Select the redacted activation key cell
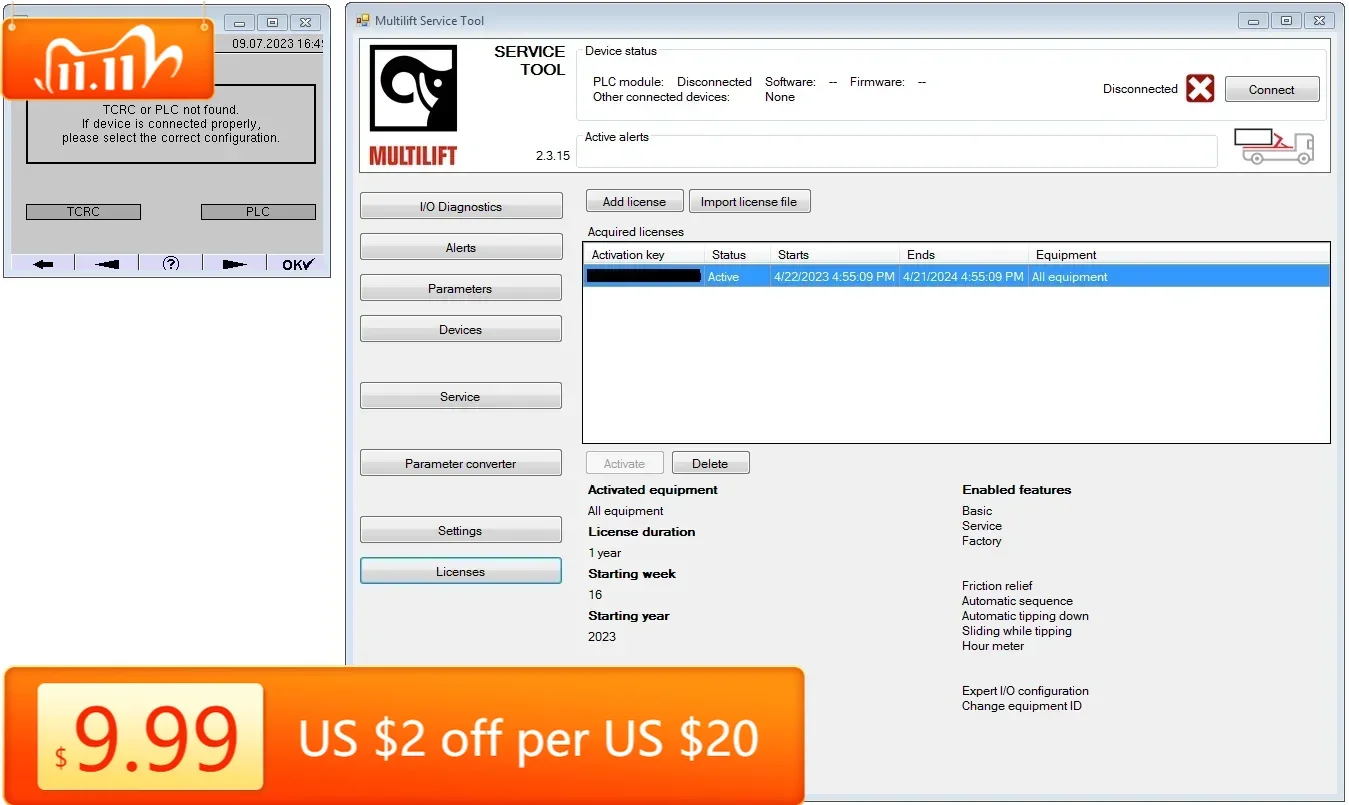Screen dimensions: 1349x805 coord(644,276)
